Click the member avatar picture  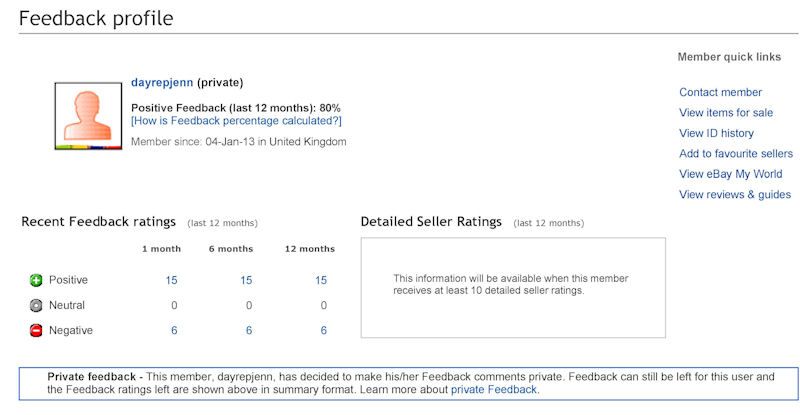coord(88,116)
